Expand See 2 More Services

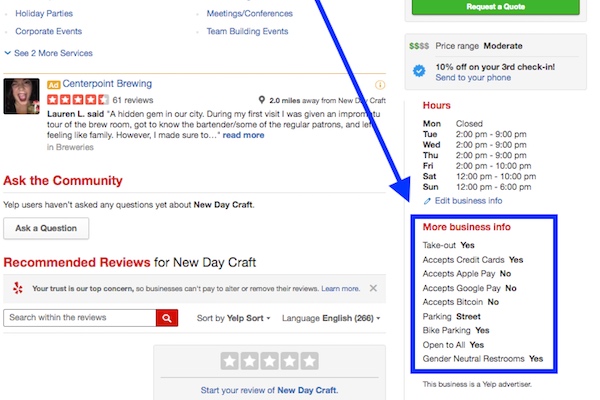click(49, 53)
